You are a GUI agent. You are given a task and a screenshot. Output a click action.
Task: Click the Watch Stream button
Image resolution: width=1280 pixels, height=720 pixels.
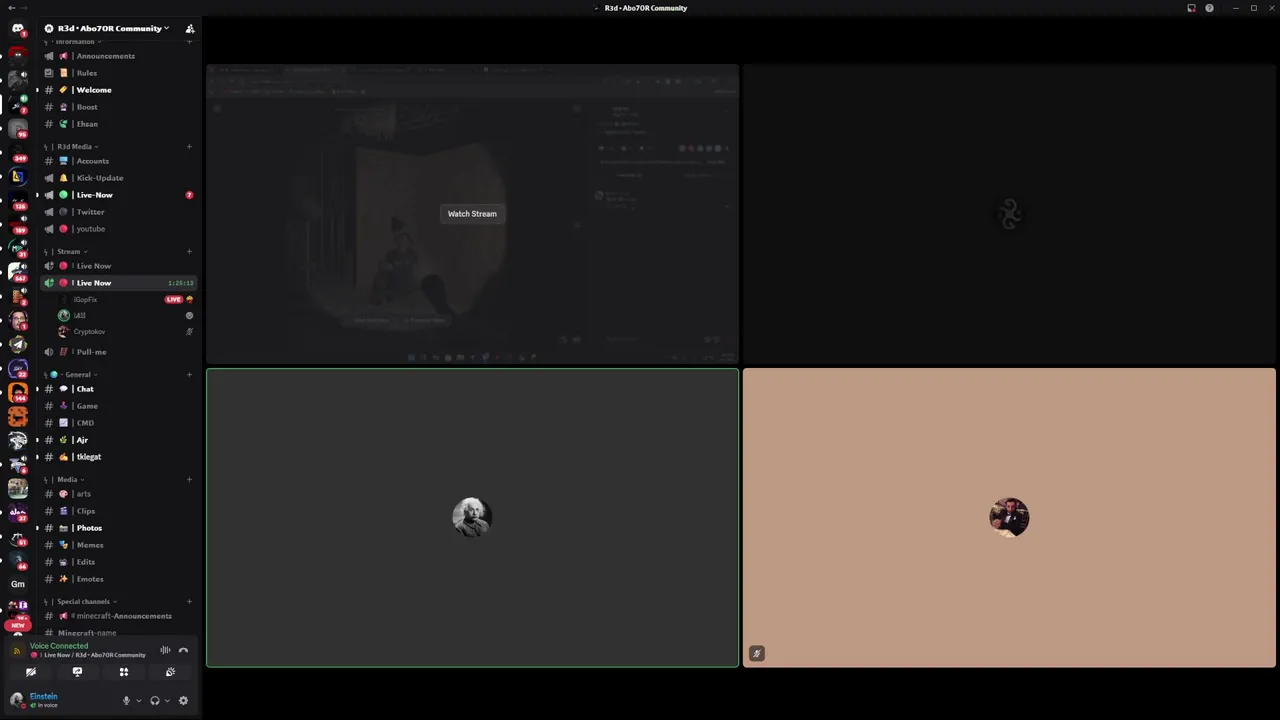472,214
